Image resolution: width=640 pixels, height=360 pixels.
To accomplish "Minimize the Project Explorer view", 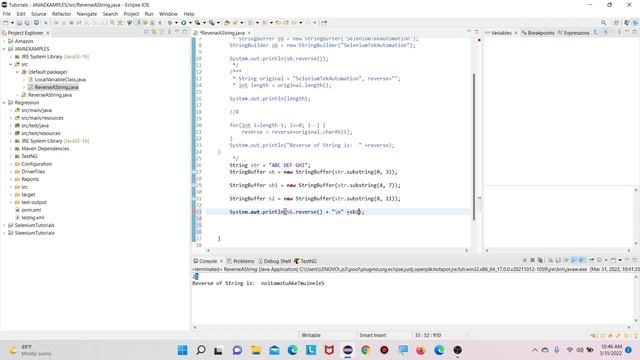I will pyautogui.click(x=177, y=32).
